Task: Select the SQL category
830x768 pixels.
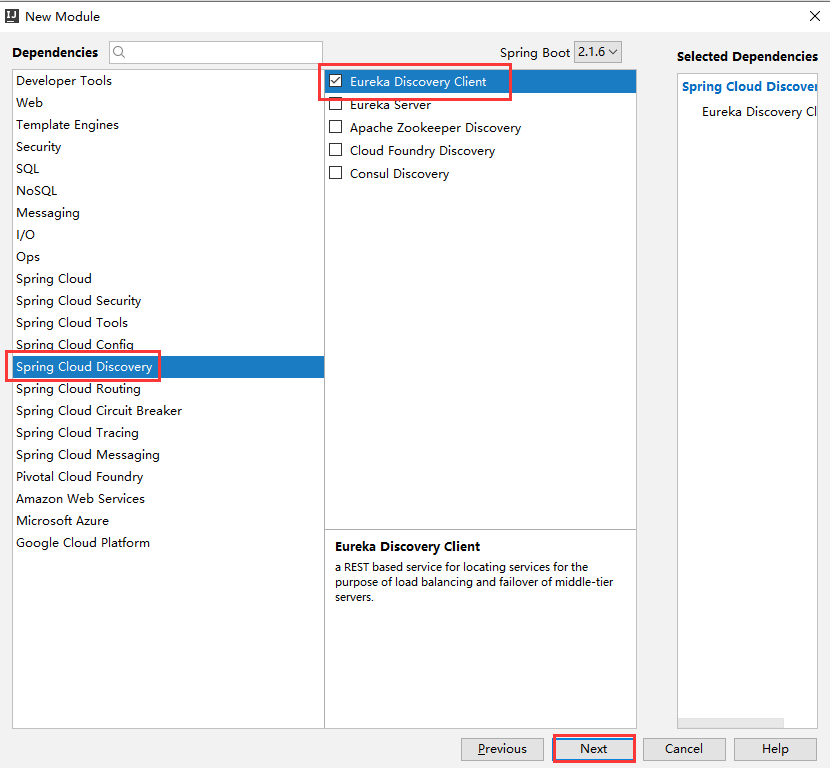Action: pyautogui.click(x=168, y=169)
